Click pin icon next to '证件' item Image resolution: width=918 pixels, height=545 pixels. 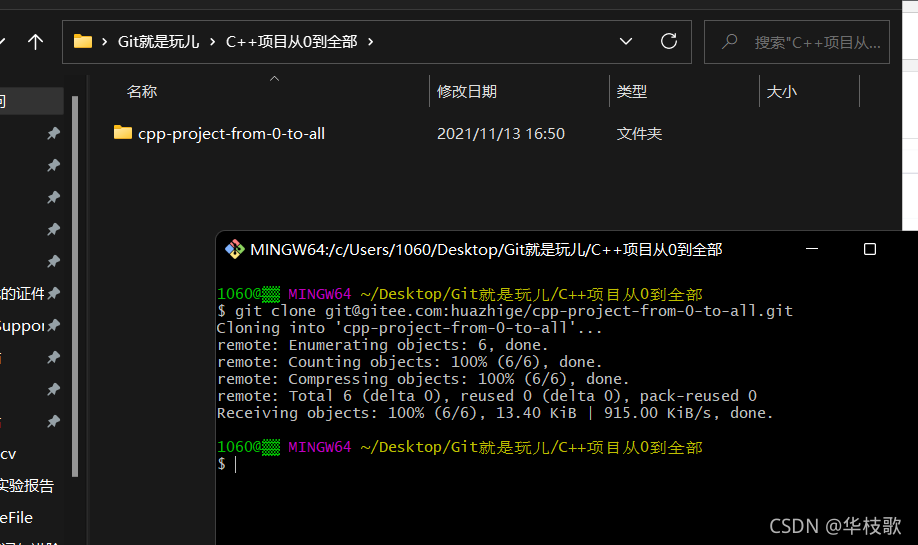click(x=53, y=293)
